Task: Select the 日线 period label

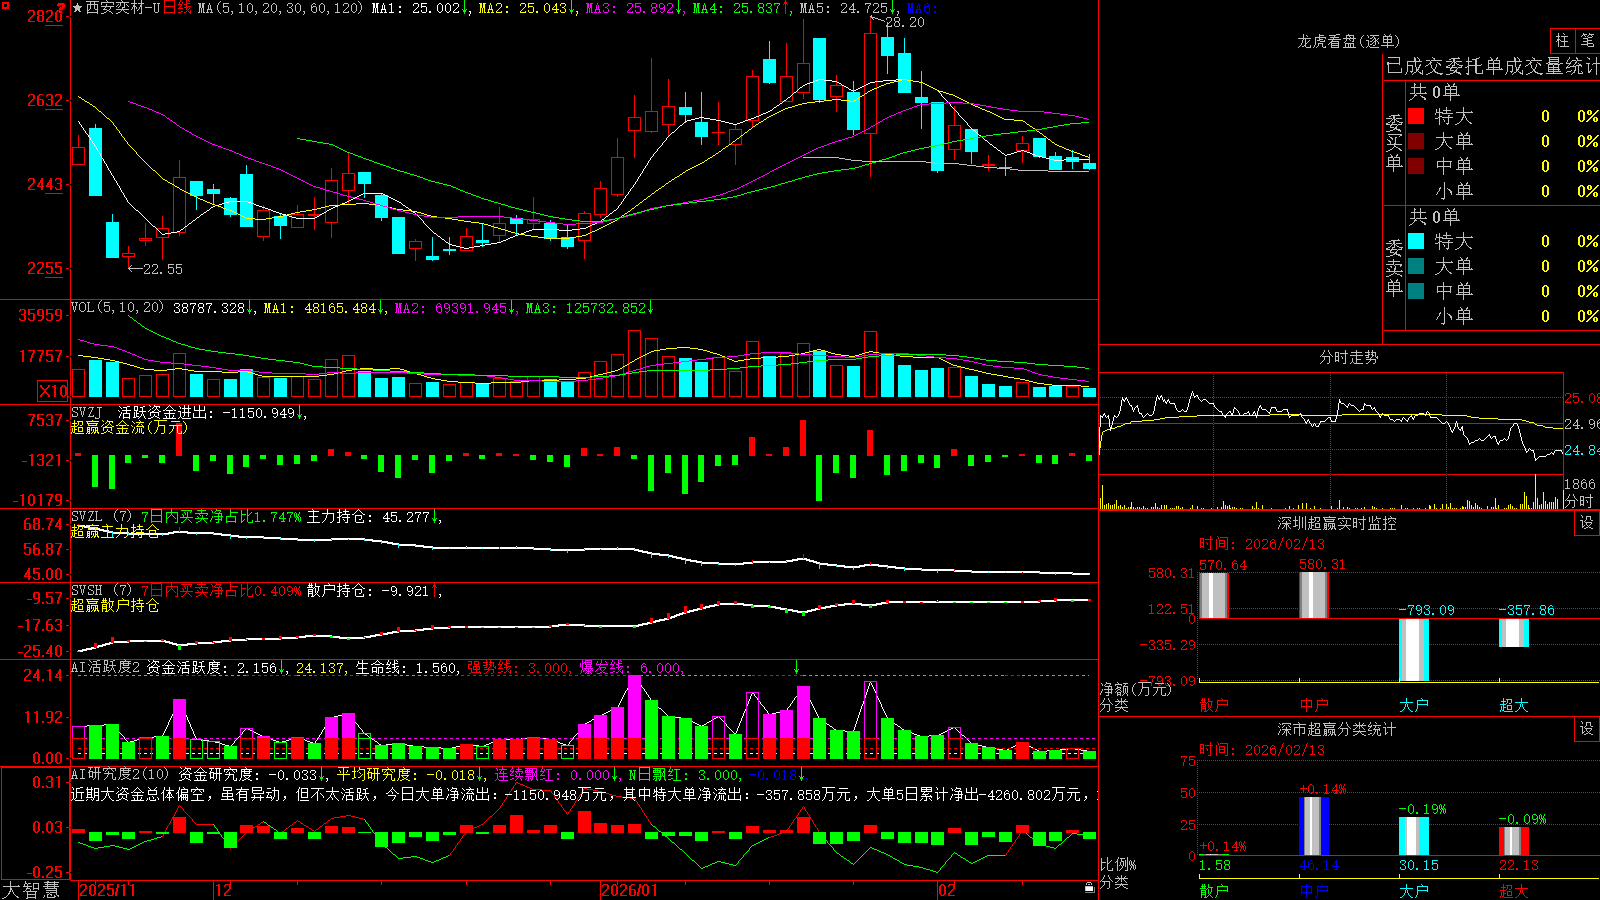Action: [177, 8]
